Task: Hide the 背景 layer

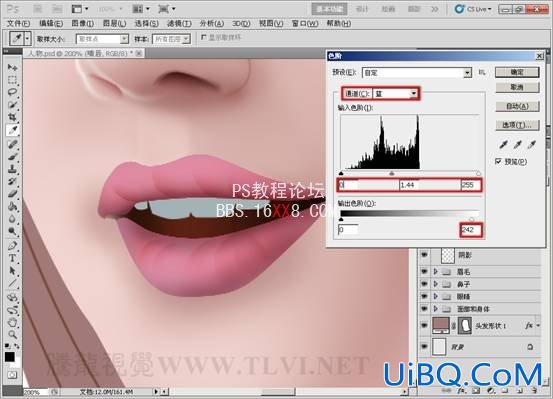Action: click(x=424, y=347)
